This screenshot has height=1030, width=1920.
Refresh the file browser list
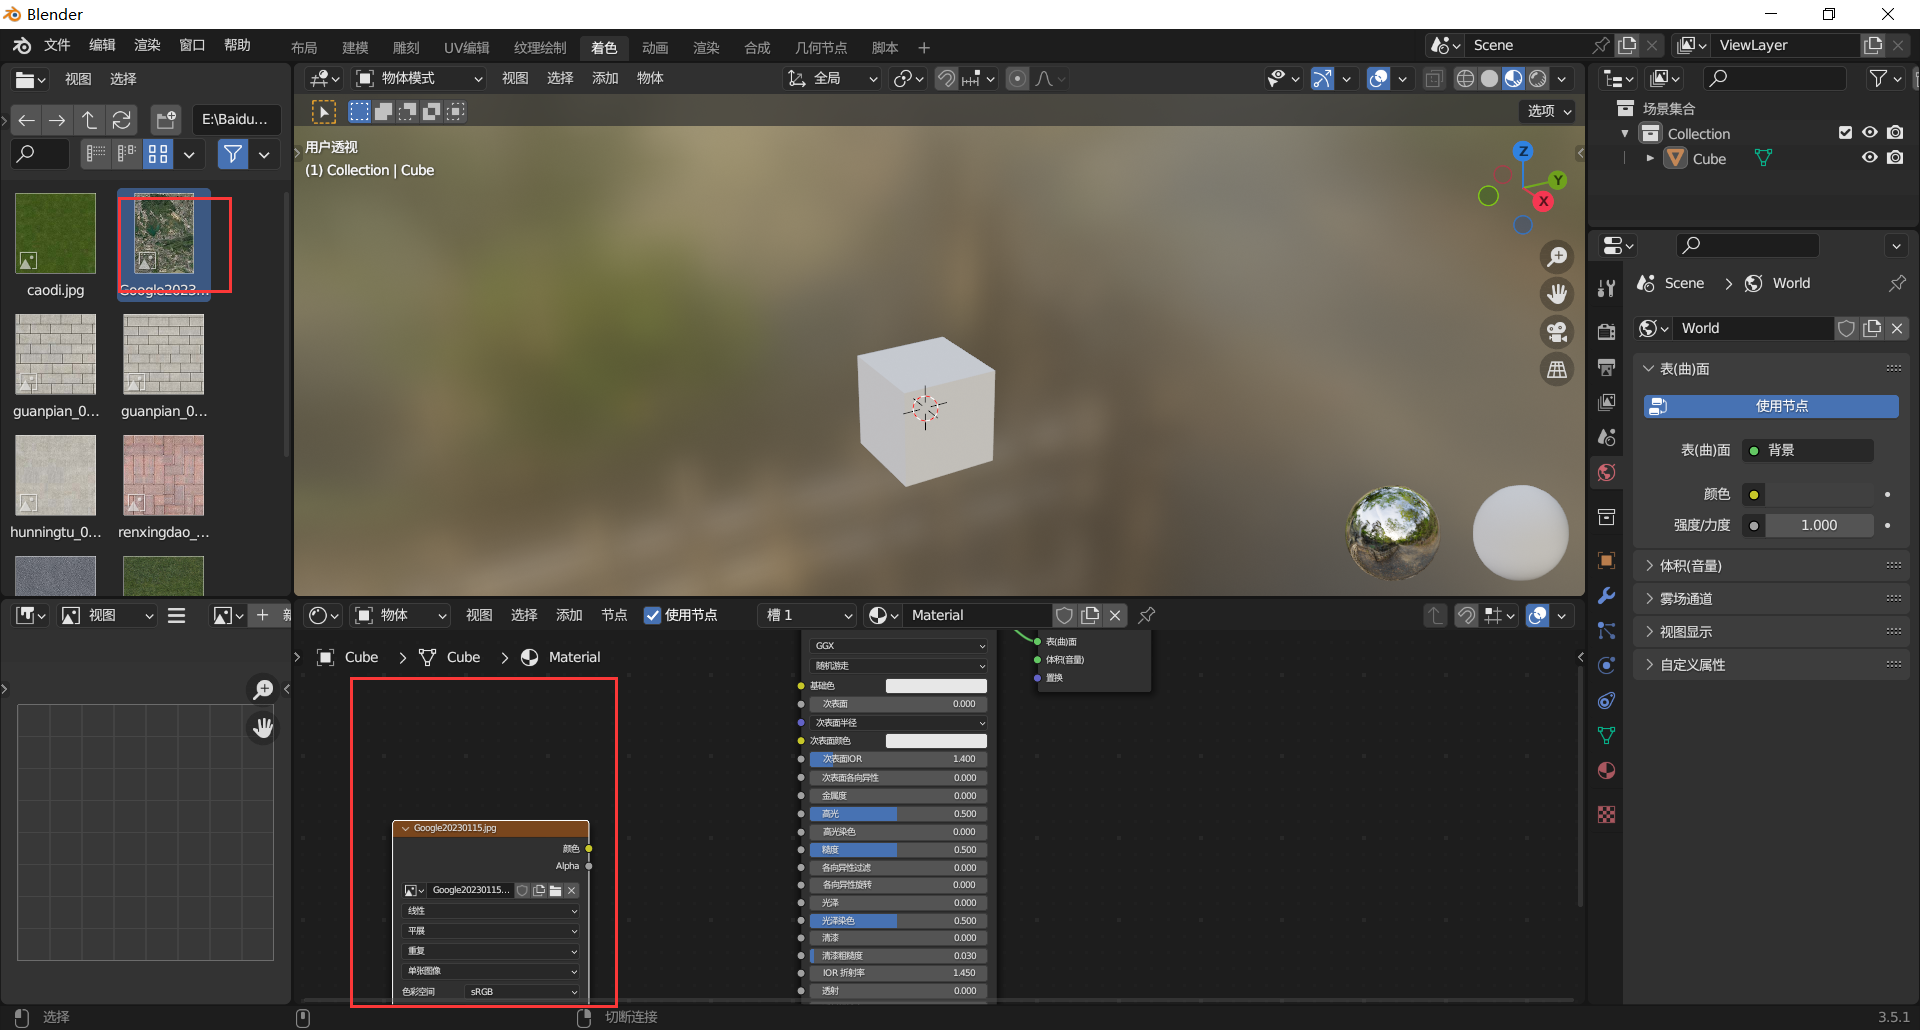pyautogui.click(x=122, y=120)
